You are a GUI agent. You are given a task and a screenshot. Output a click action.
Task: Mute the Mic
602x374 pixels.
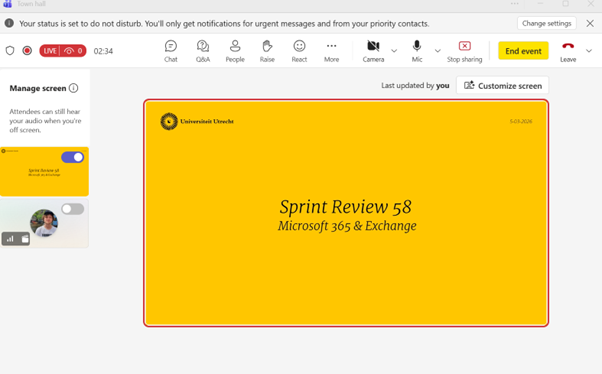click(417, 51)
